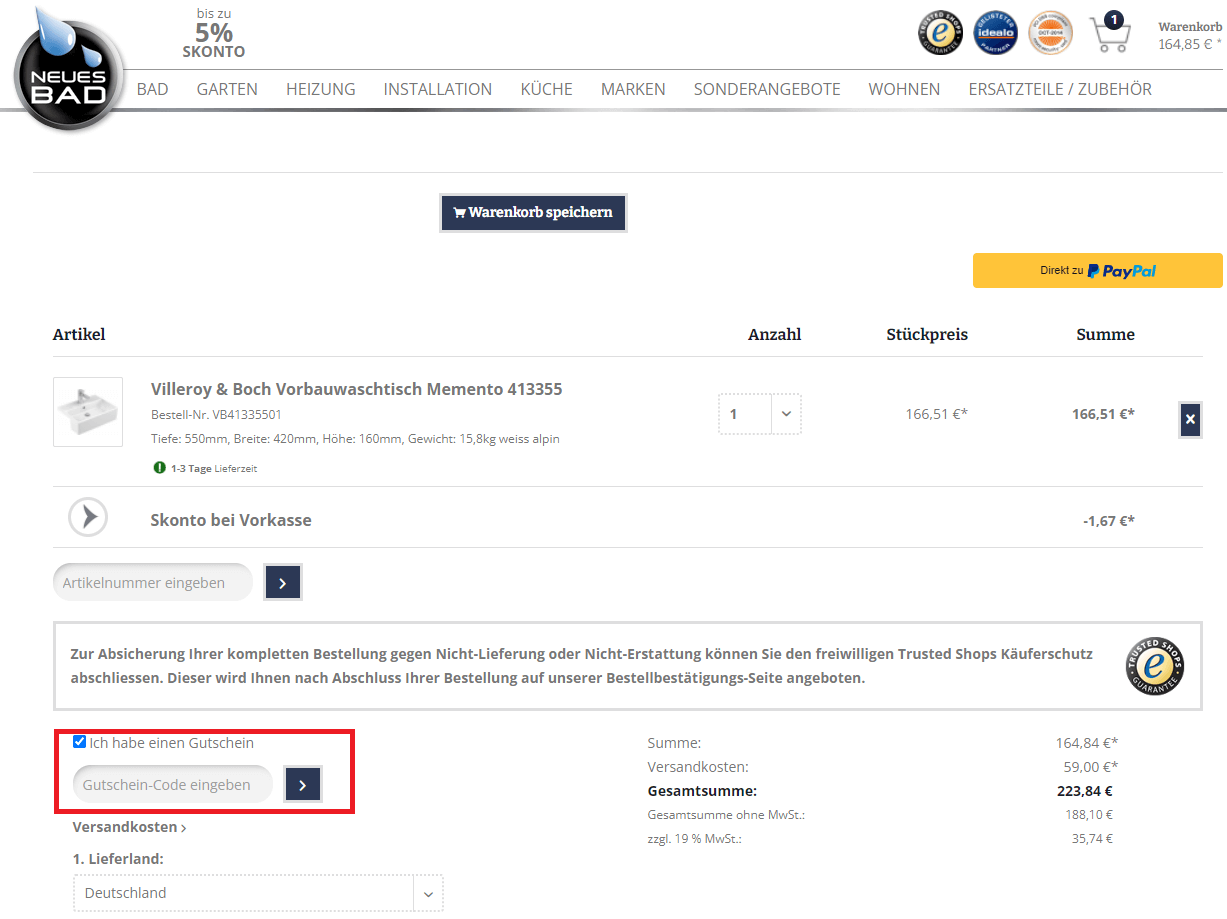1227x919 pixels.
Task: Open the INSTALLATION menu
Action: (438, 89)
